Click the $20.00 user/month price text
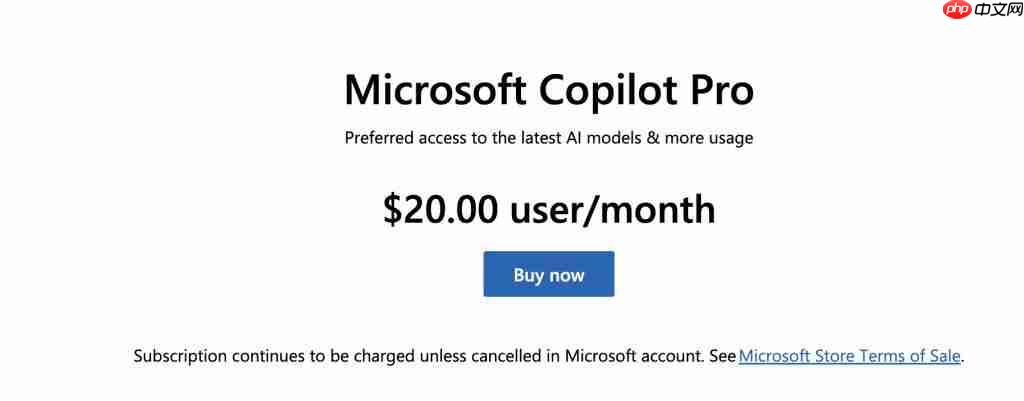The image size is (1024, 401). pos(549,209)
